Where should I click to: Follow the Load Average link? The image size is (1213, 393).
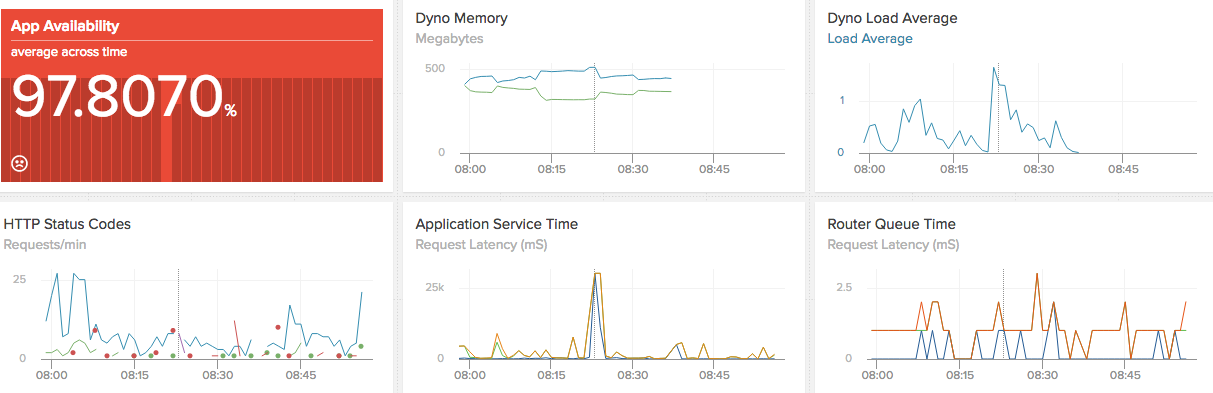coord(870,39)
